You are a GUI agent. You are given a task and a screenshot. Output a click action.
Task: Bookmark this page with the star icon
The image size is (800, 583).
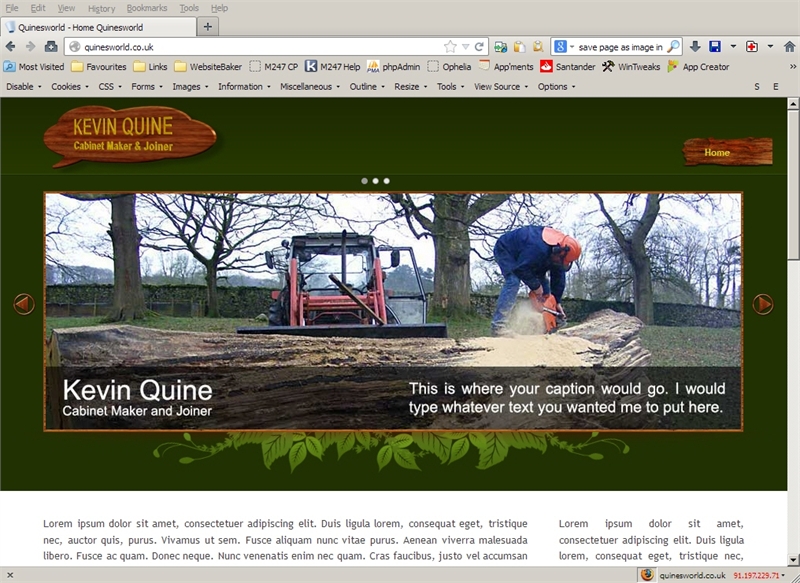pos(451,47)
